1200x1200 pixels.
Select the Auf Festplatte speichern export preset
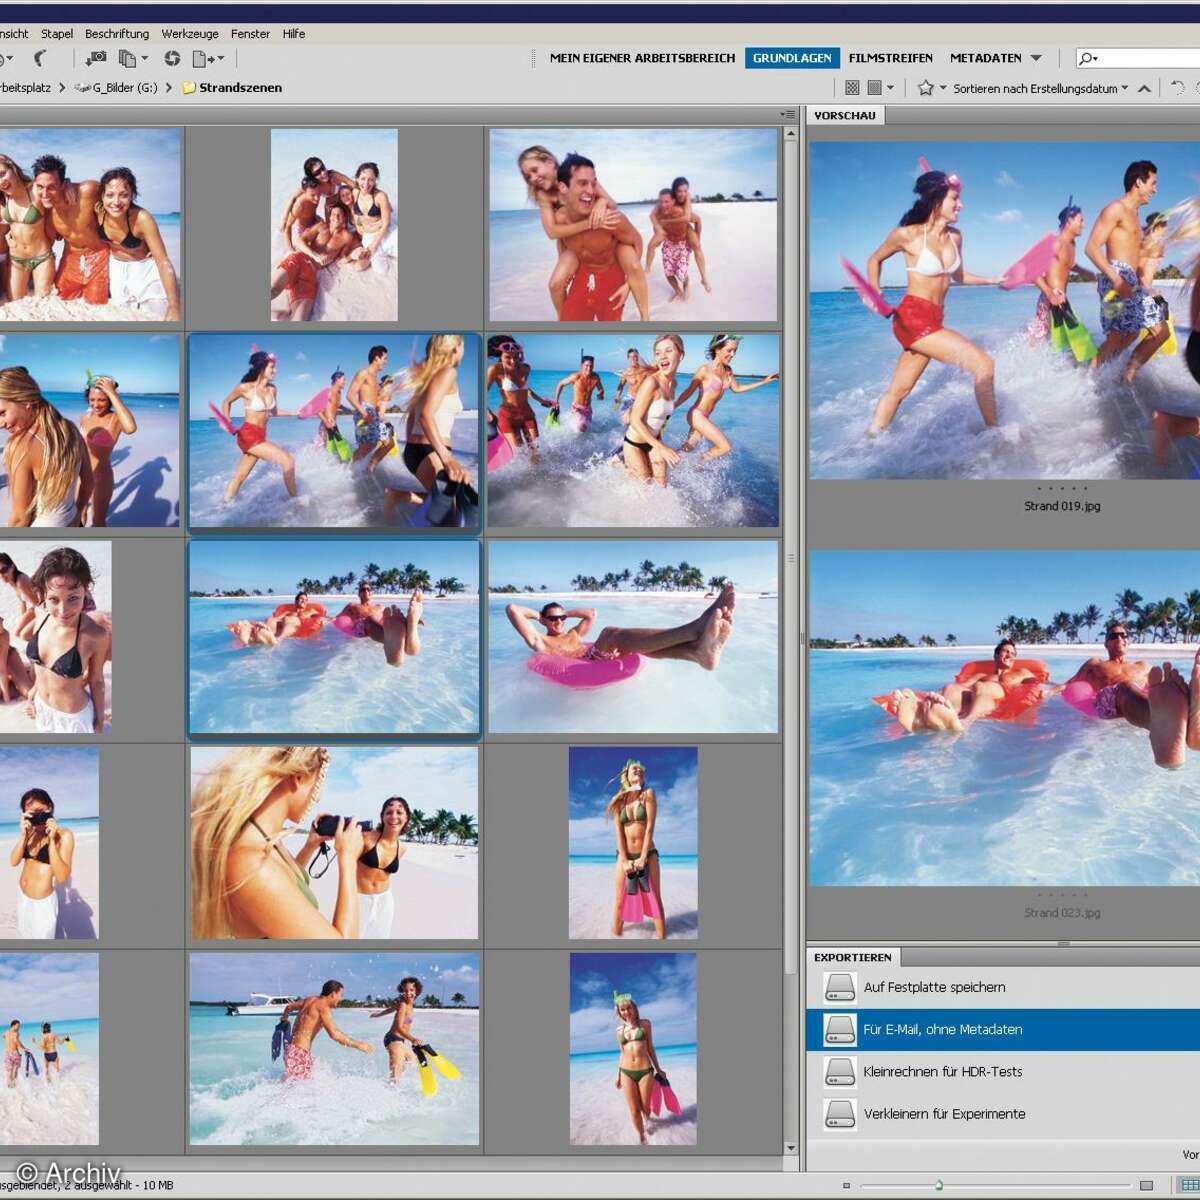(934, 987)
